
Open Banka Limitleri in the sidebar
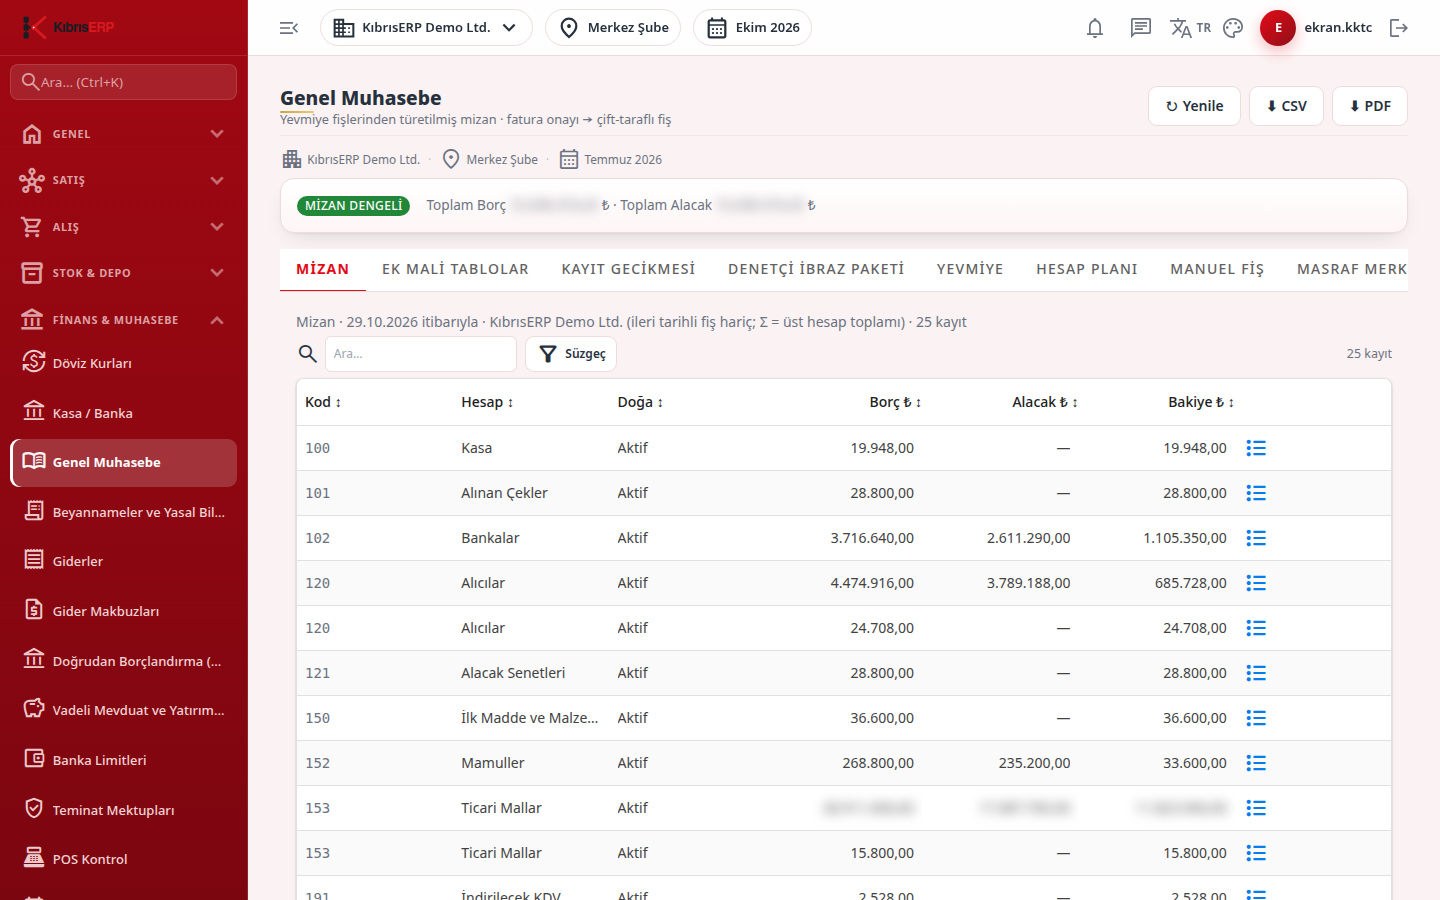point(123,760)
